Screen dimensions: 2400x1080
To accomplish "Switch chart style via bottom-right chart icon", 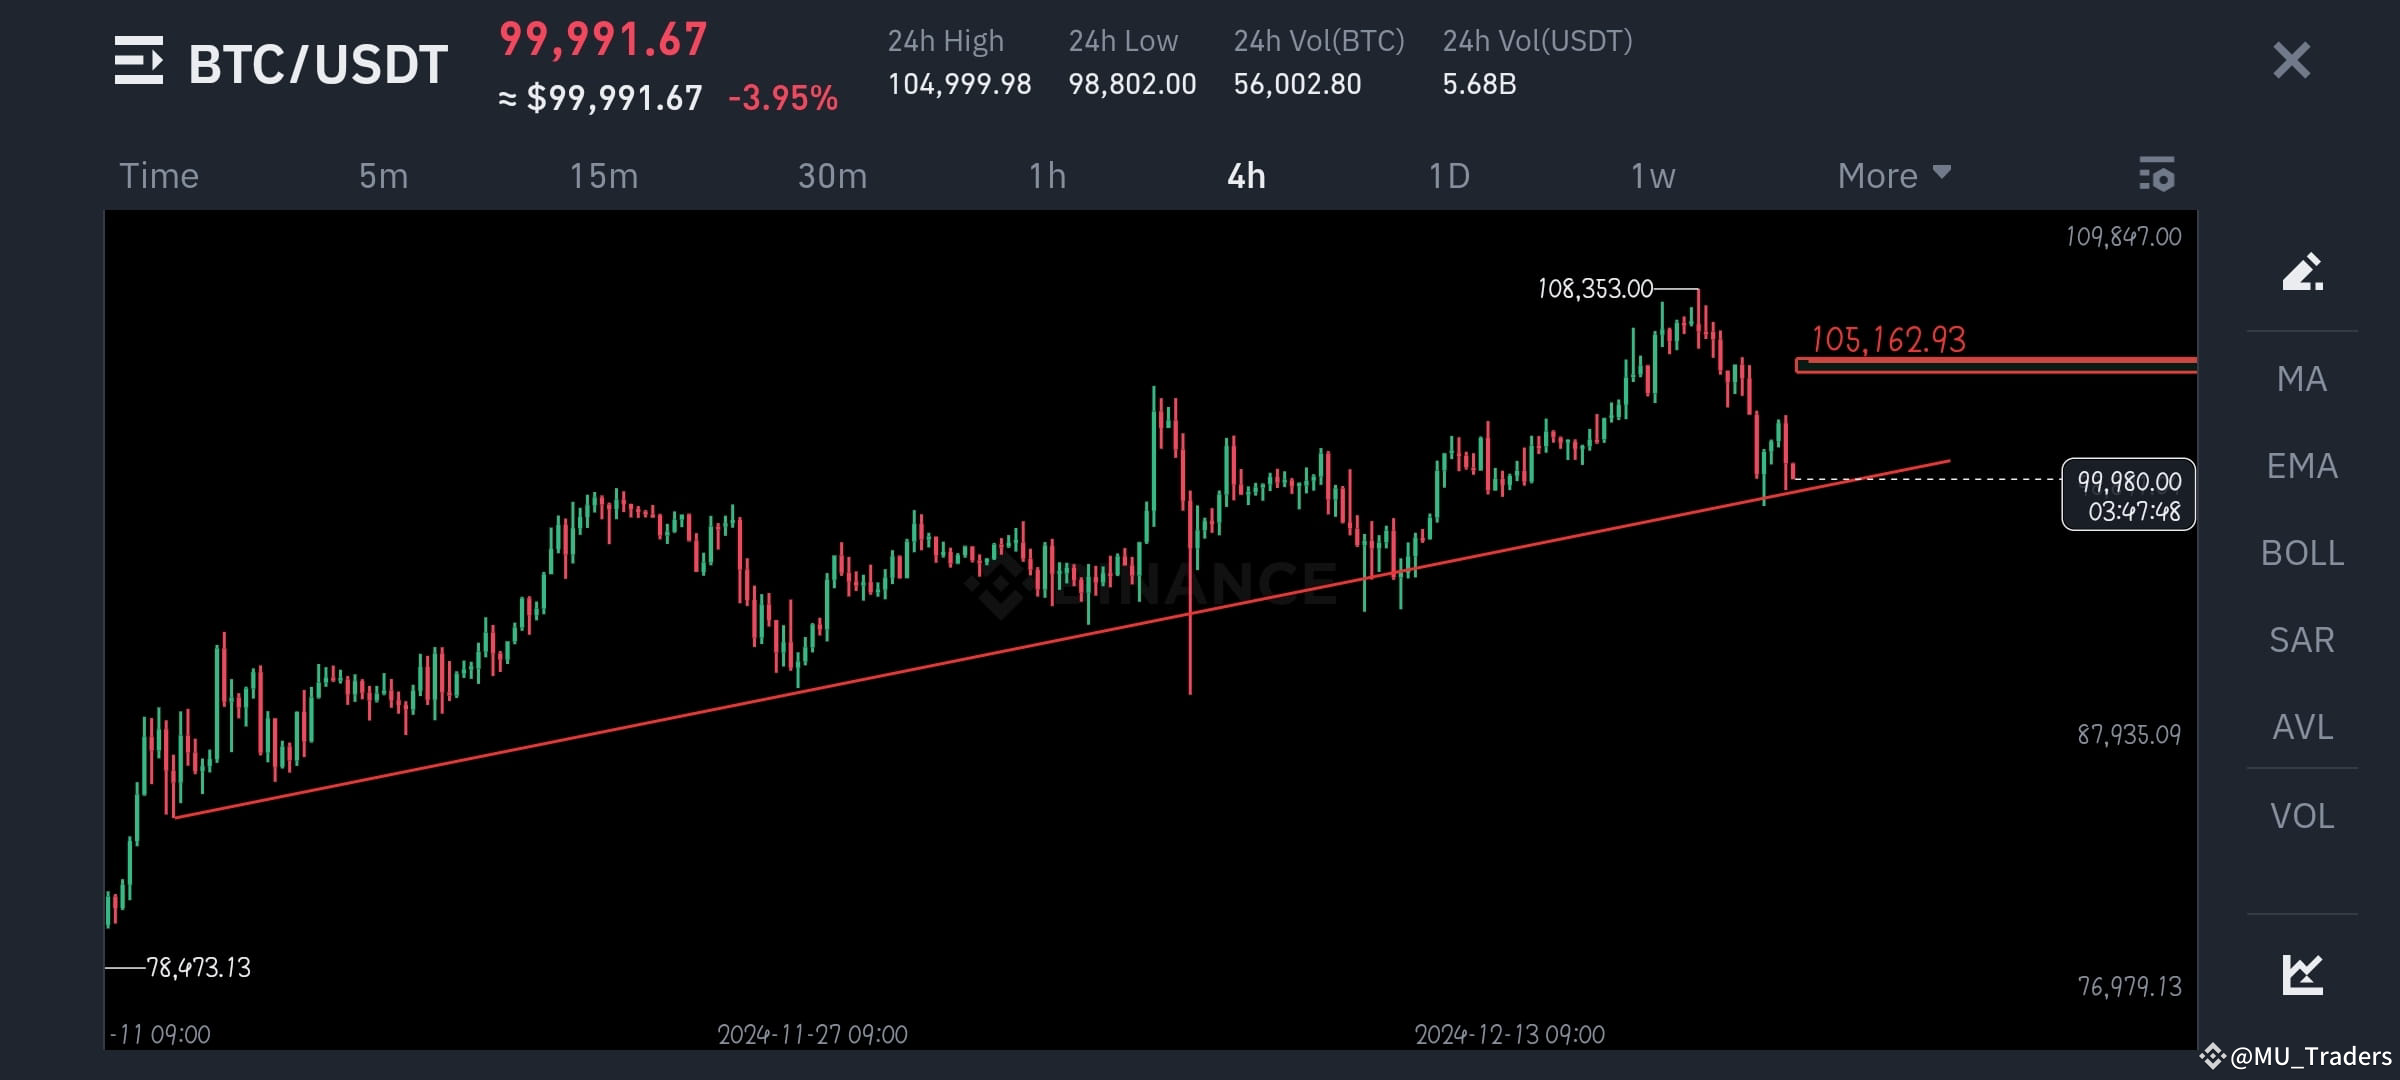I will 2302,976.
